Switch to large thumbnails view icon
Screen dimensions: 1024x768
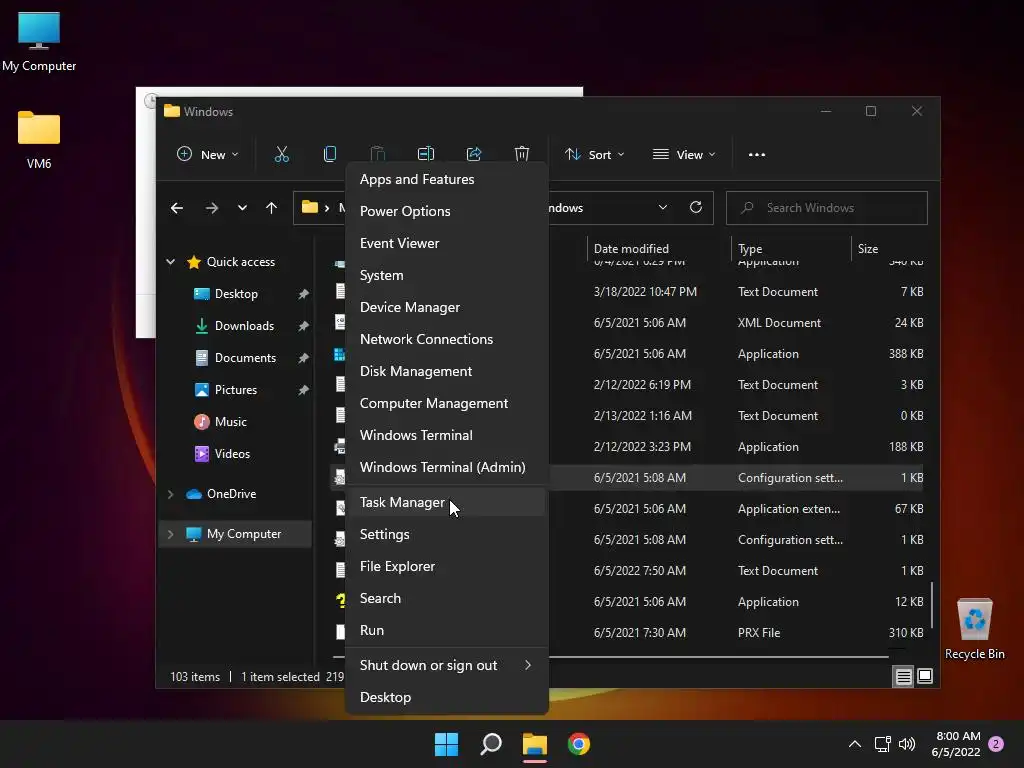[925, 676]
